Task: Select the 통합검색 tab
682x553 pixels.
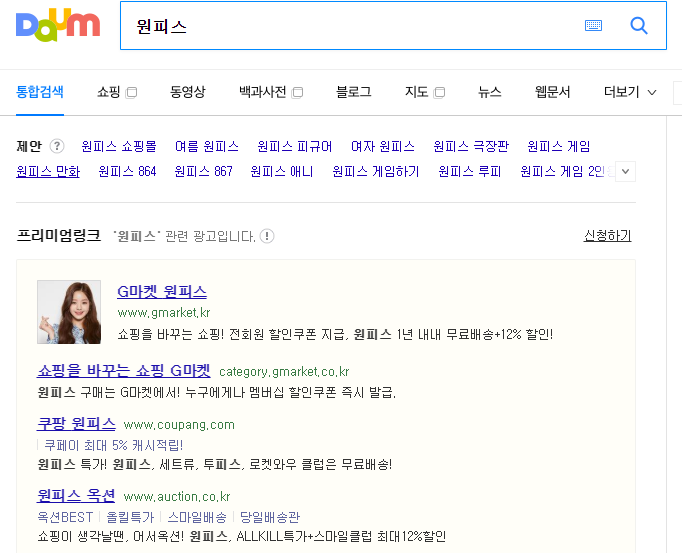Action: [x=40, y=92]
